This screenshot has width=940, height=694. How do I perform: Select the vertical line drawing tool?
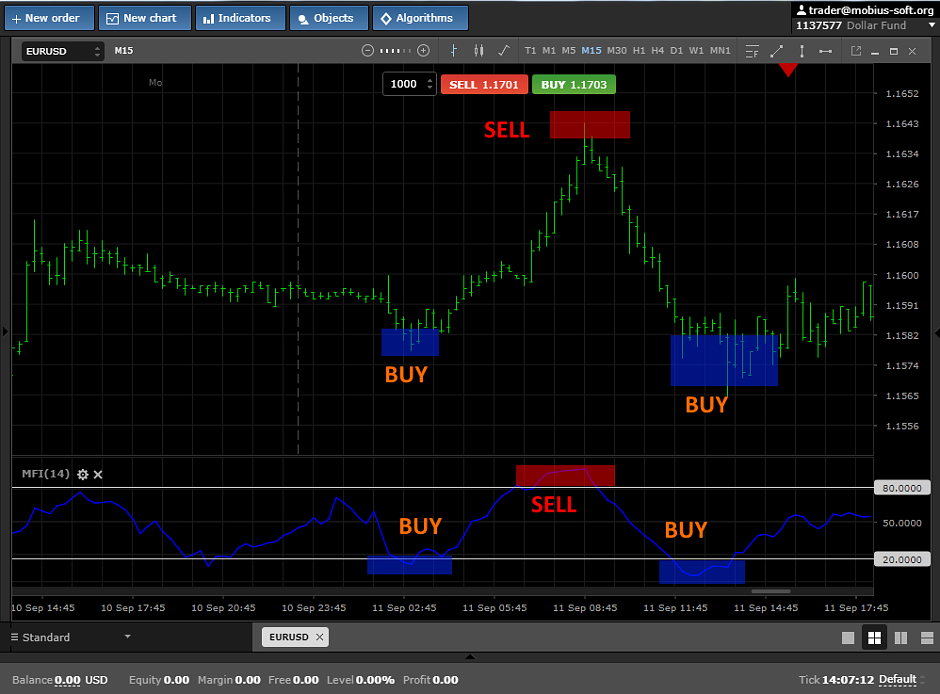click(x=802, y=52)
